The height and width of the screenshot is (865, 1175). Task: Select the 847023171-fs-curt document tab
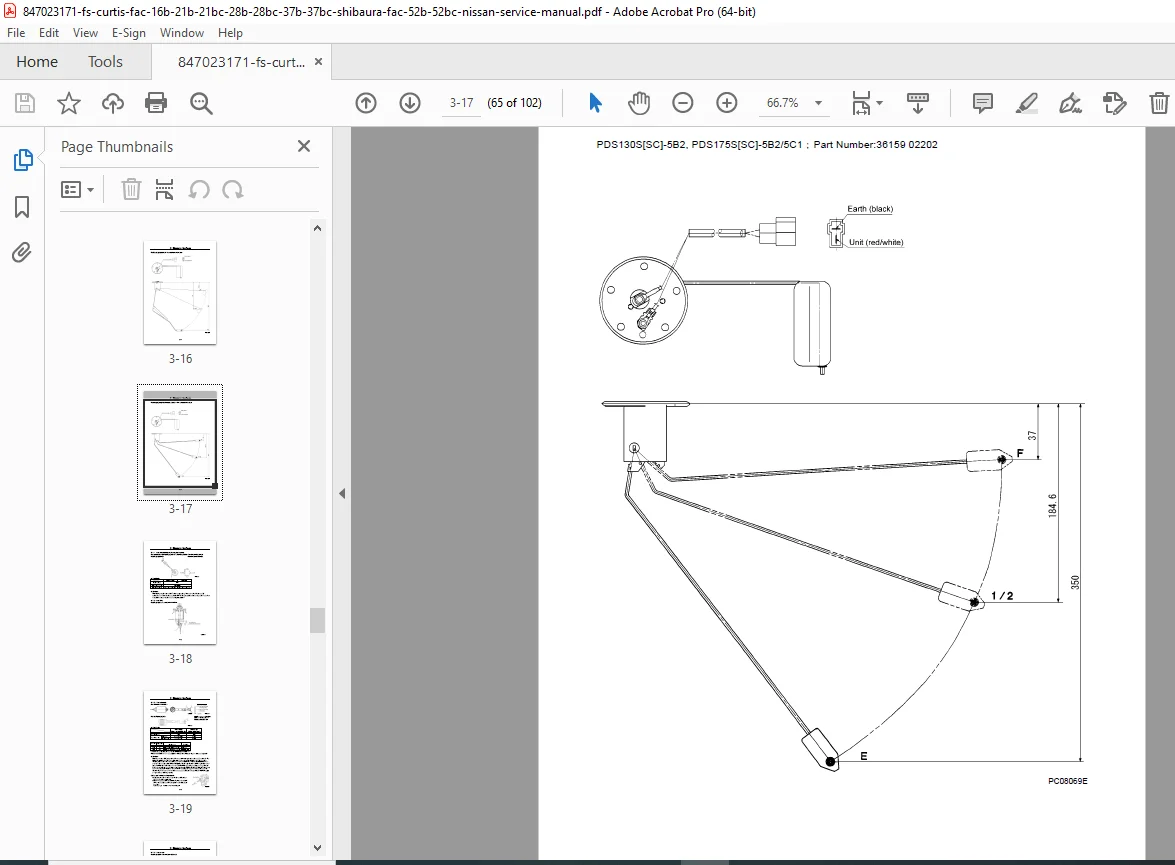[241, 62]
